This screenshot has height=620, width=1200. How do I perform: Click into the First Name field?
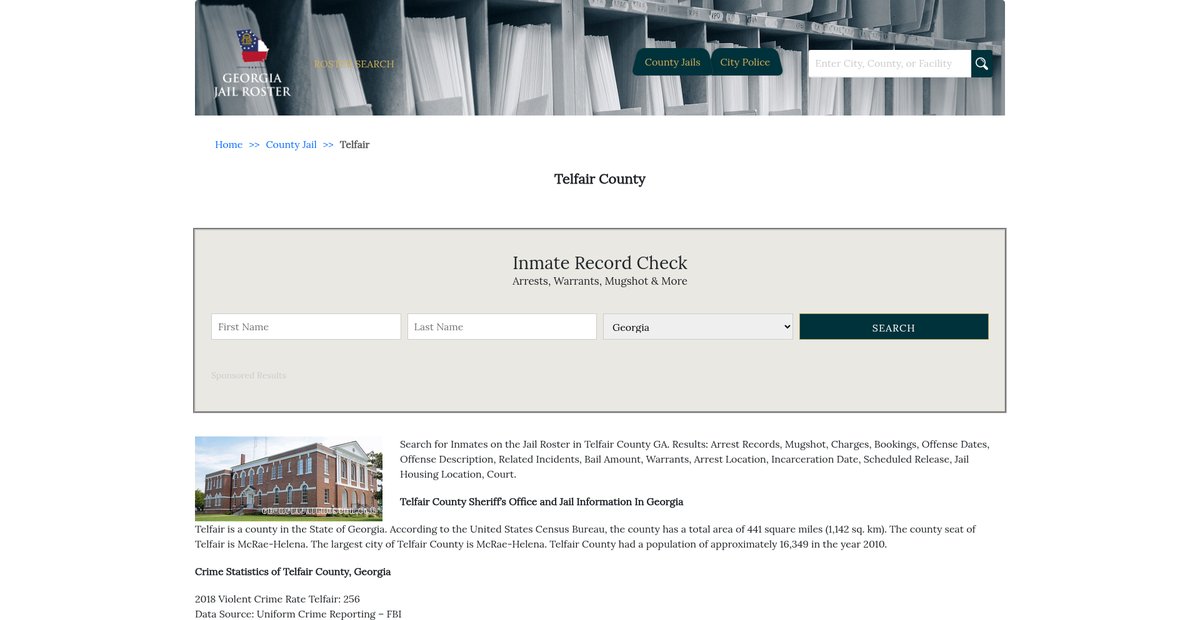pyautogui.click(x=306, y=327)
